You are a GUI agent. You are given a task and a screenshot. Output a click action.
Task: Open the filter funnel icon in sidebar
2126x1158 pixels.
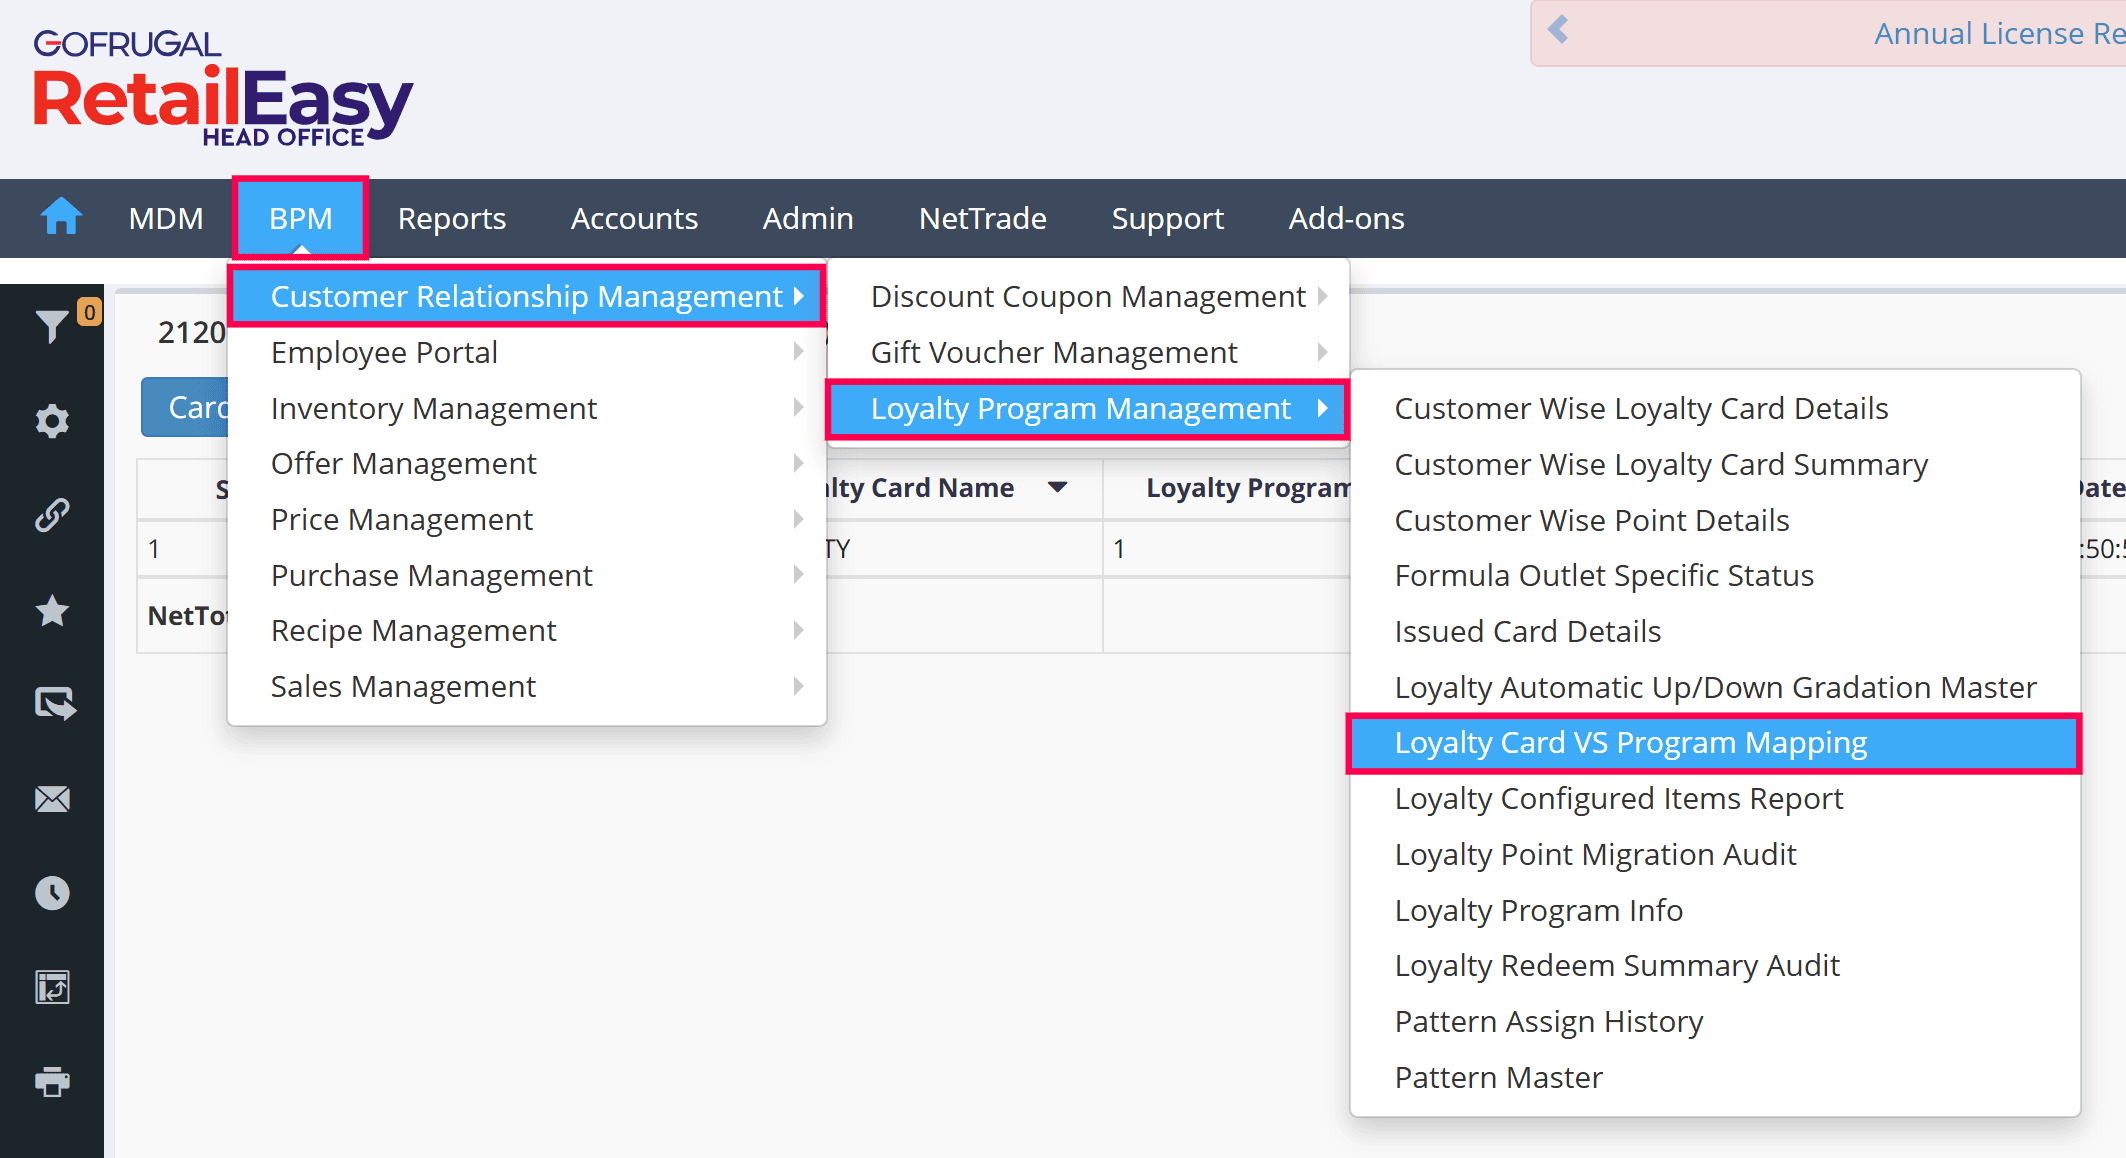(52, 326)
